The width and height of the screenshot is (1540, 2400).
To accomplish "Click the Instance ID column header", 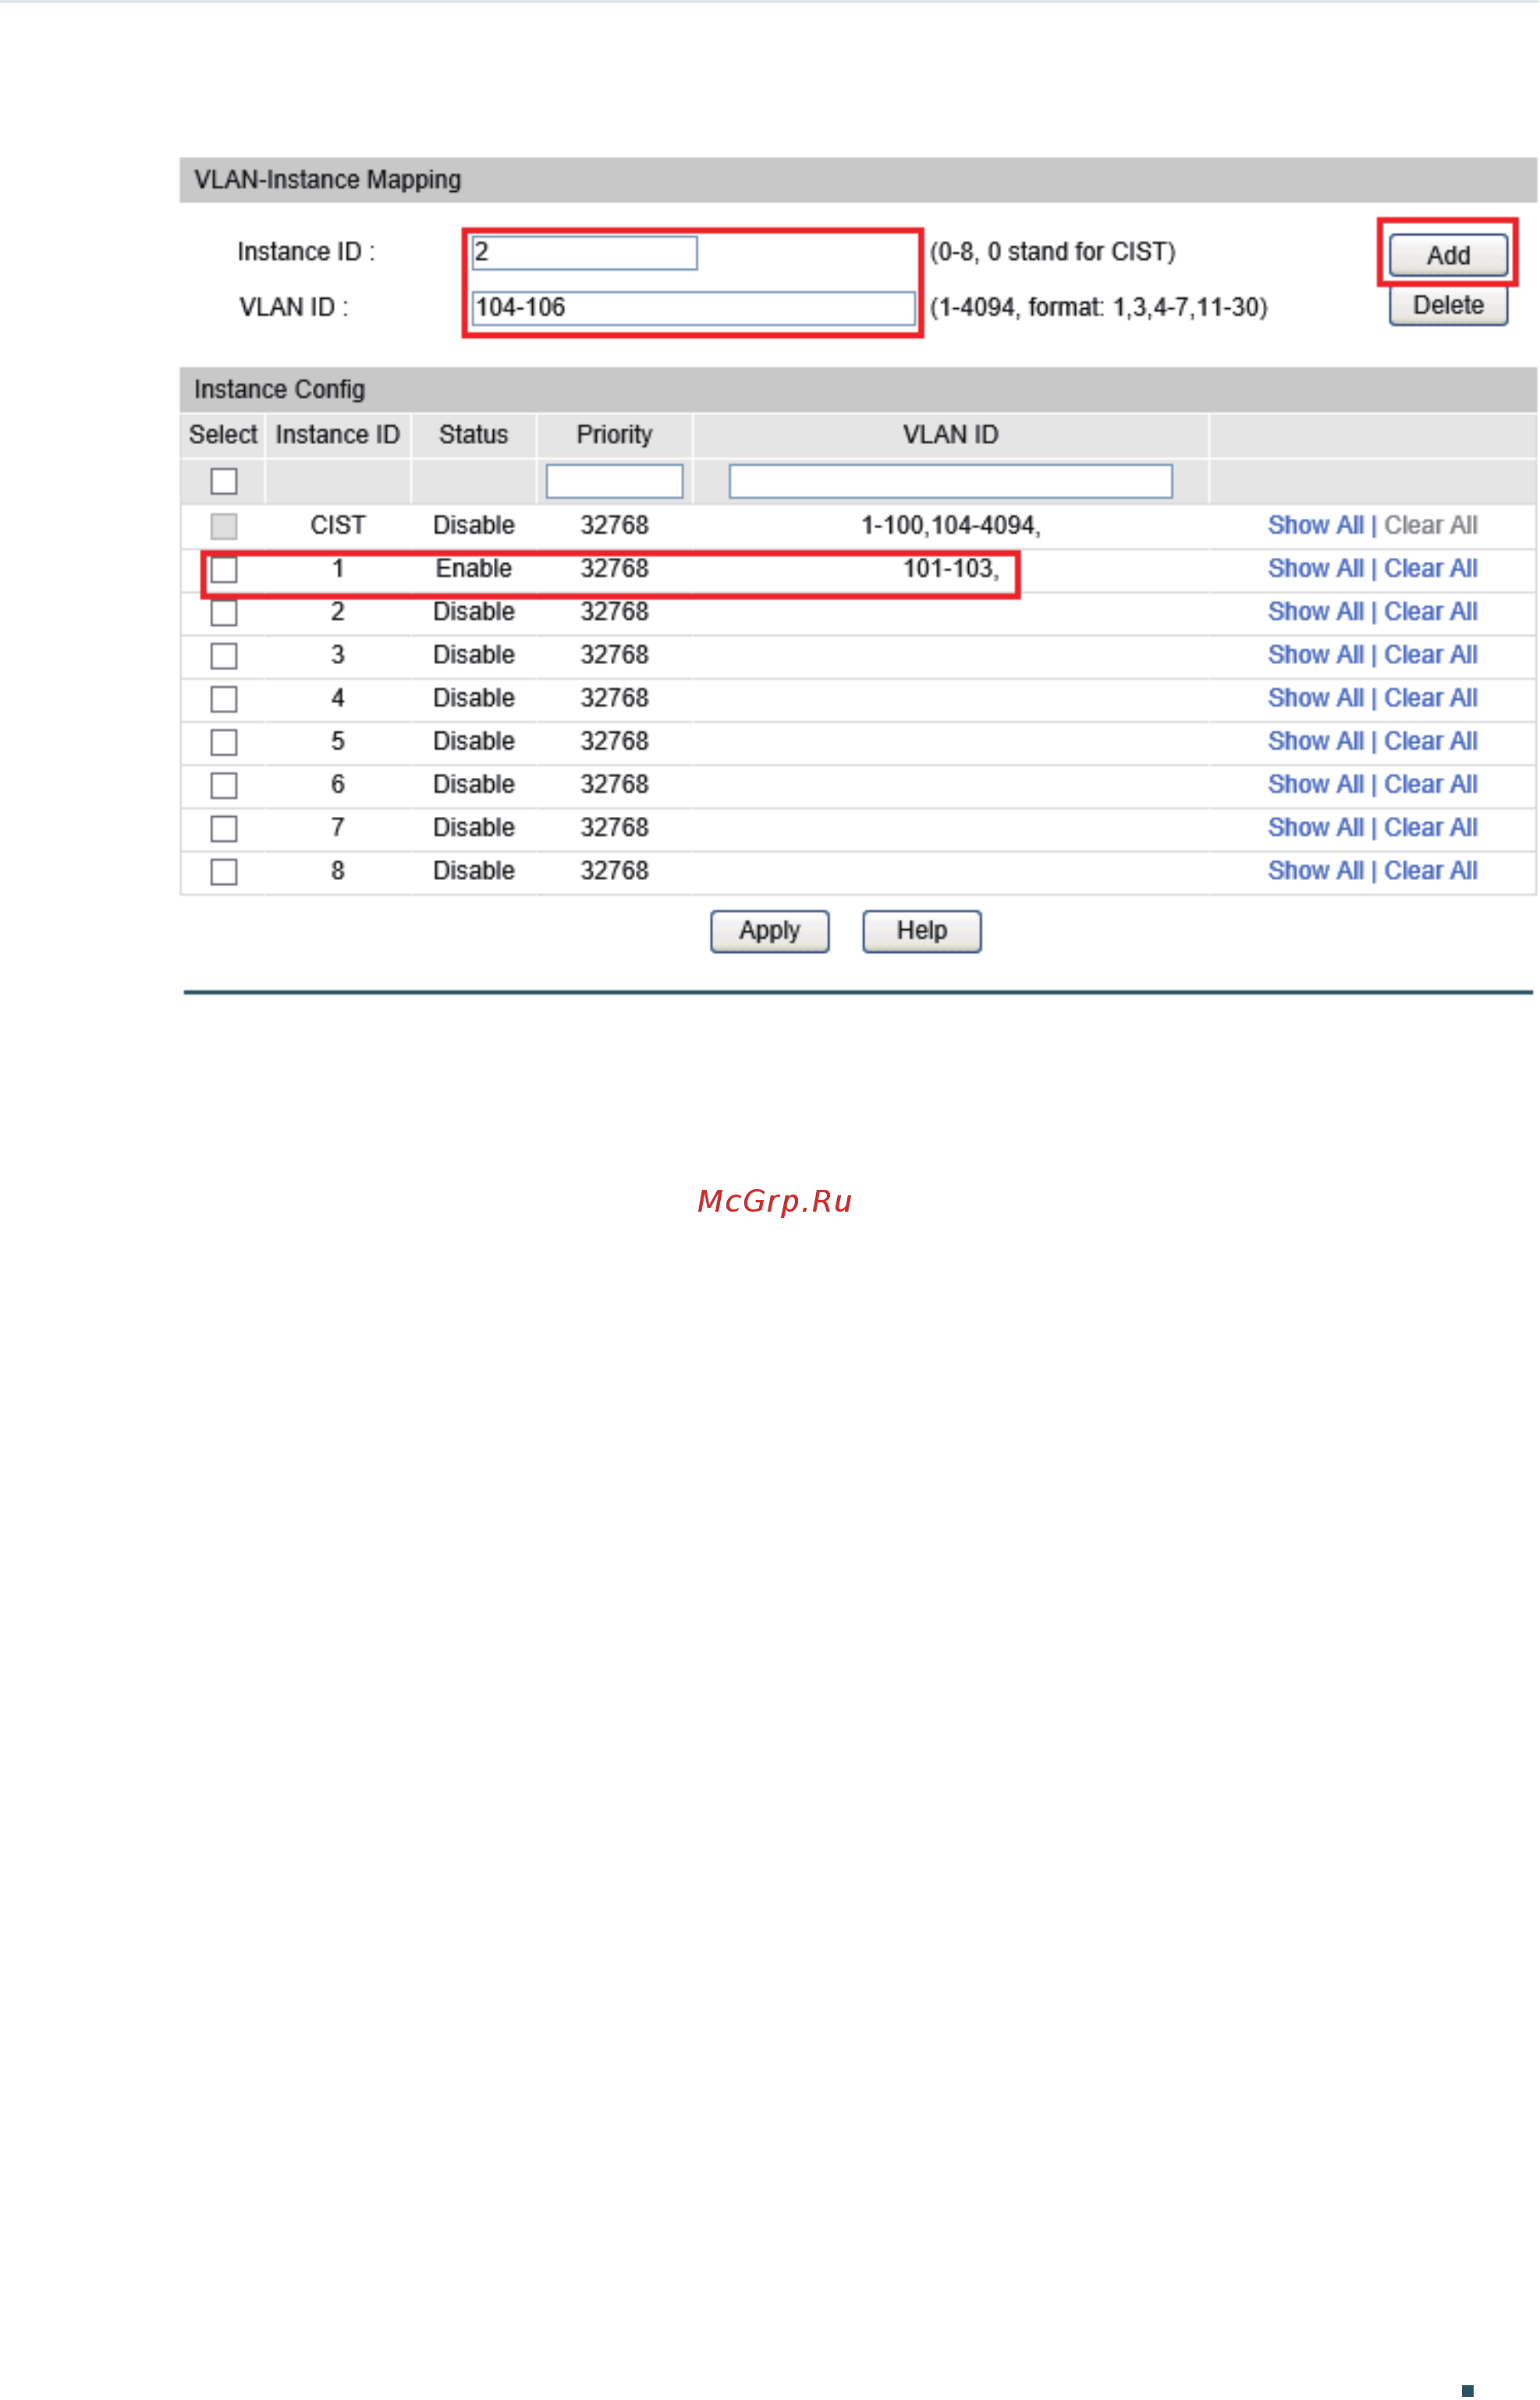I will pos(337,434).
